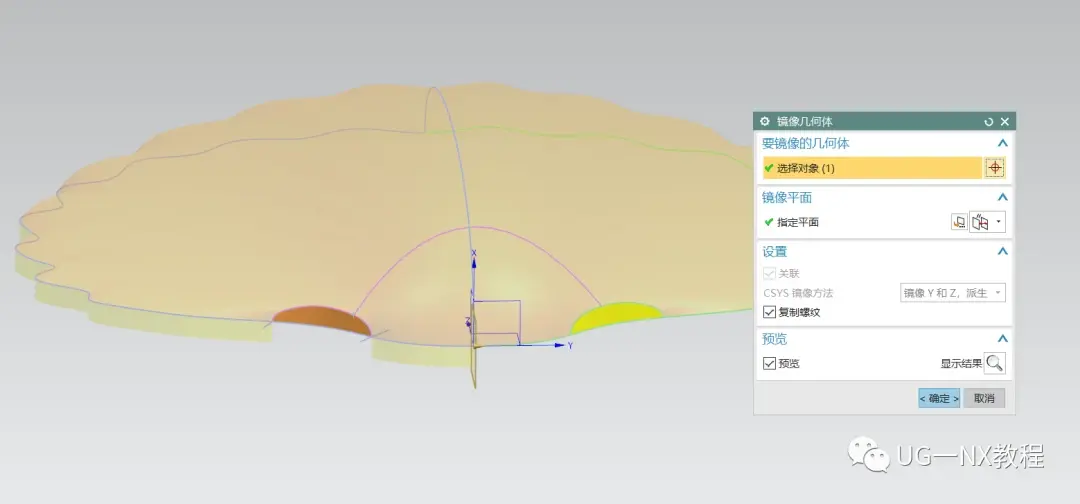
Task: Collapse the 设置 section
Action: click(x=1003, y=251)
